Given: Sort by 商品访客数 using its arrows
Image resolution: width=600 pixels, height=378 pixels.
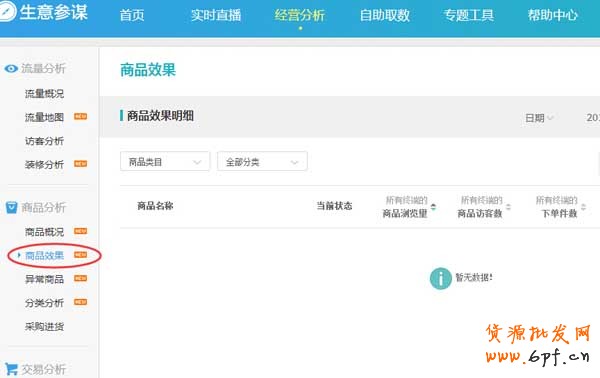Looking at the screenshot, I should (508, 207).
